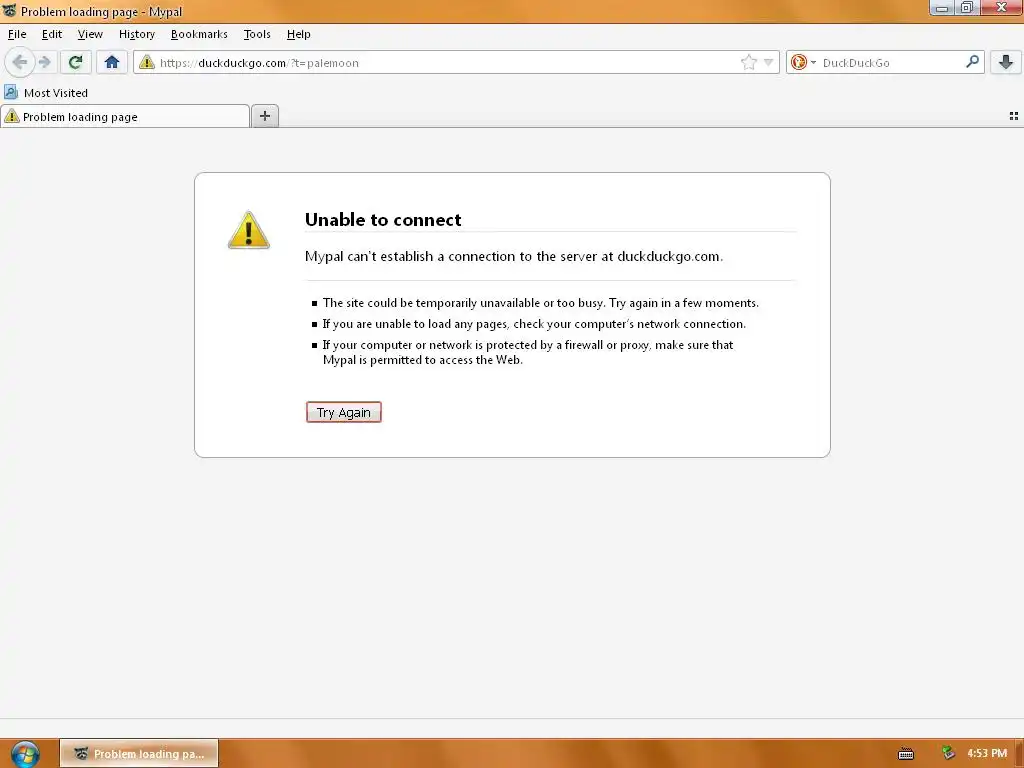Open the History menu

point(136,34)
